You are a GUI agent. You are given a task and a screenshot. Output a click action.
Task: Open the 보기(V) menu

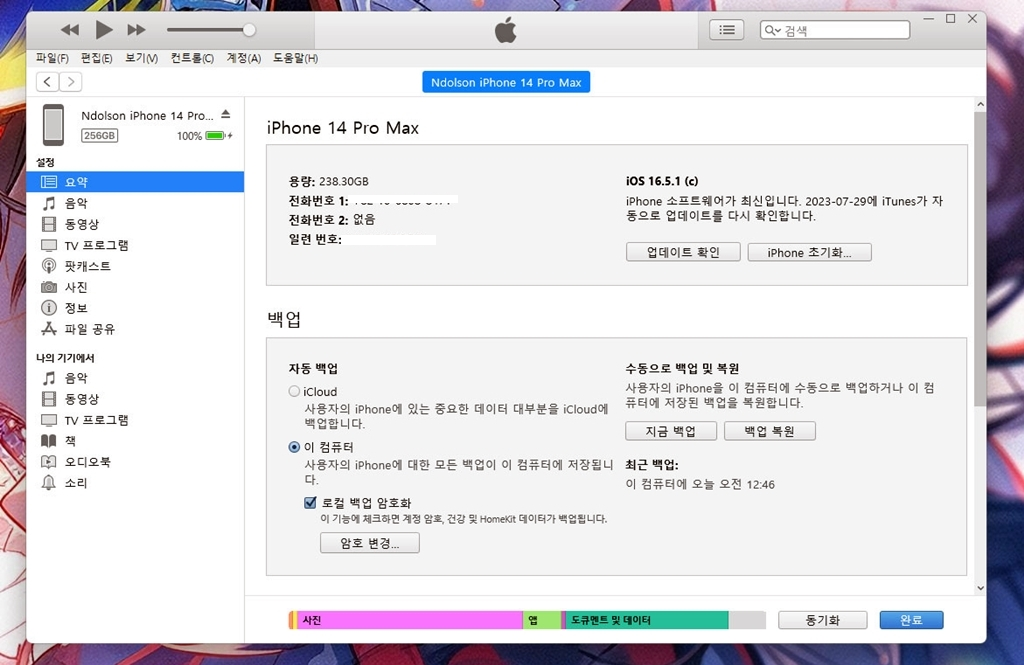pos(142,58)
